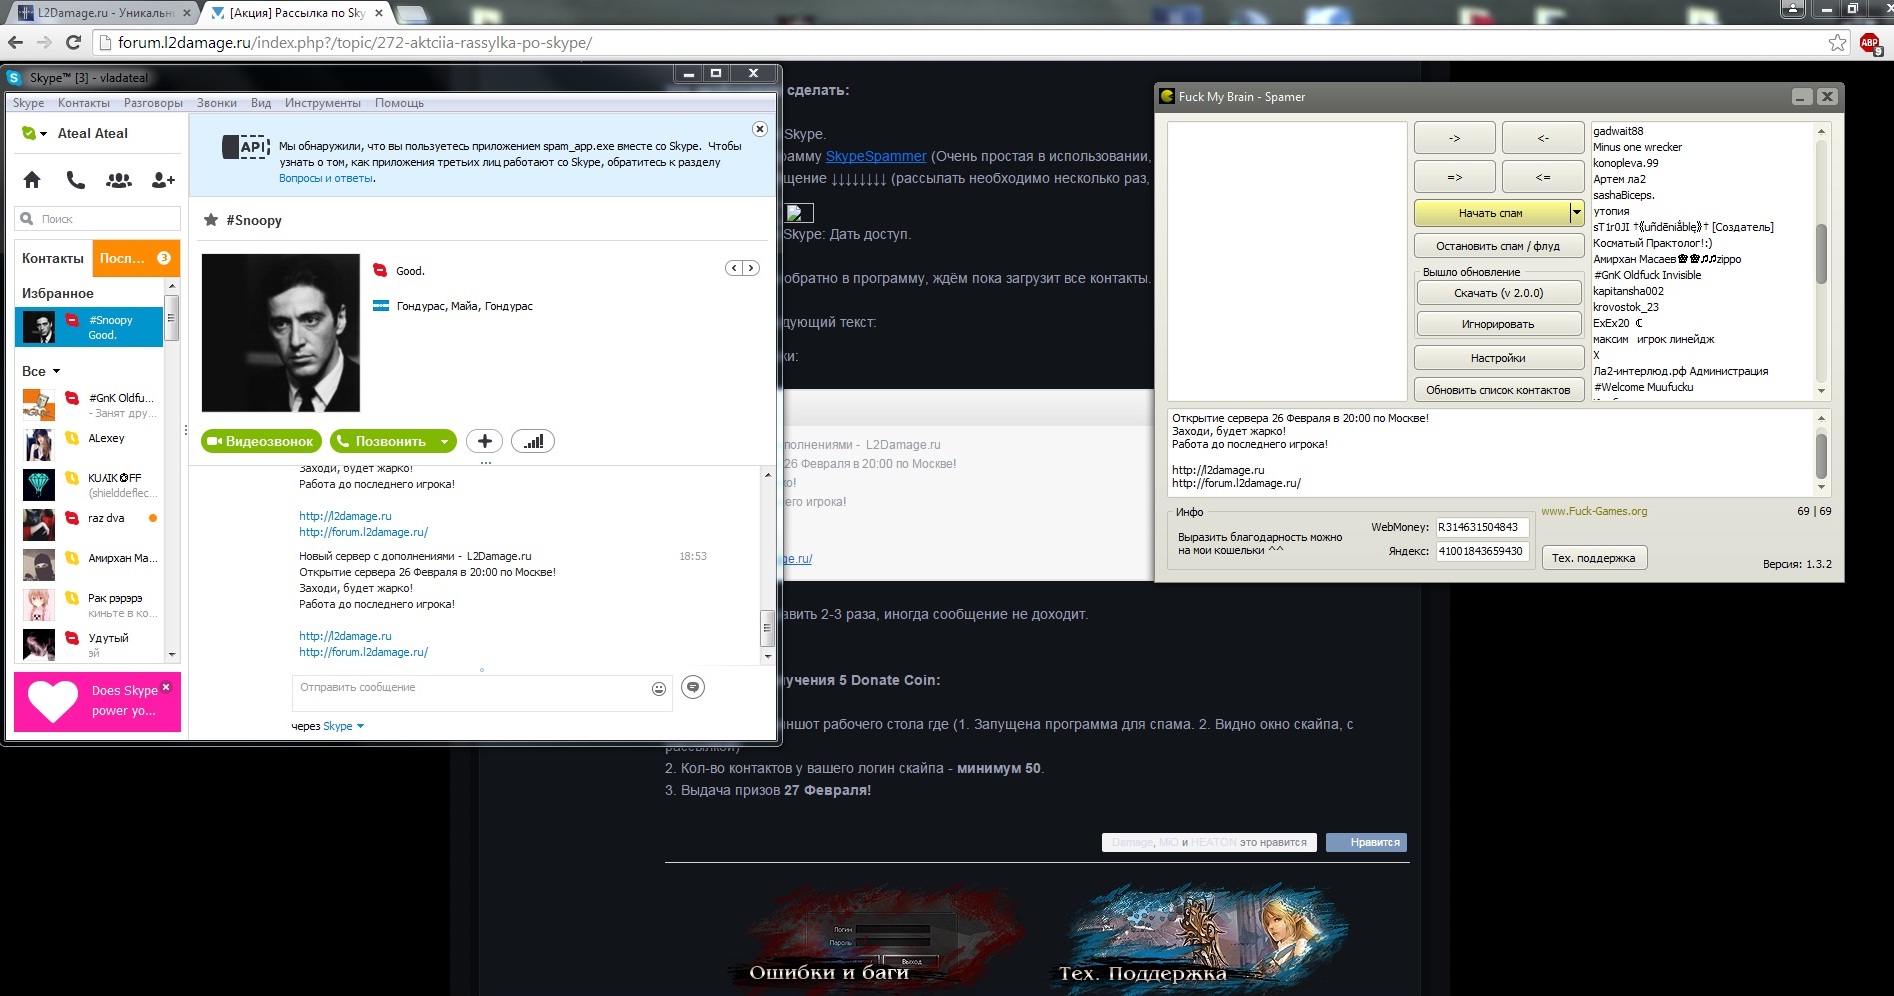Click the Chrome address bar
Screen dimensions: 1894x996
tap(960, 43)
